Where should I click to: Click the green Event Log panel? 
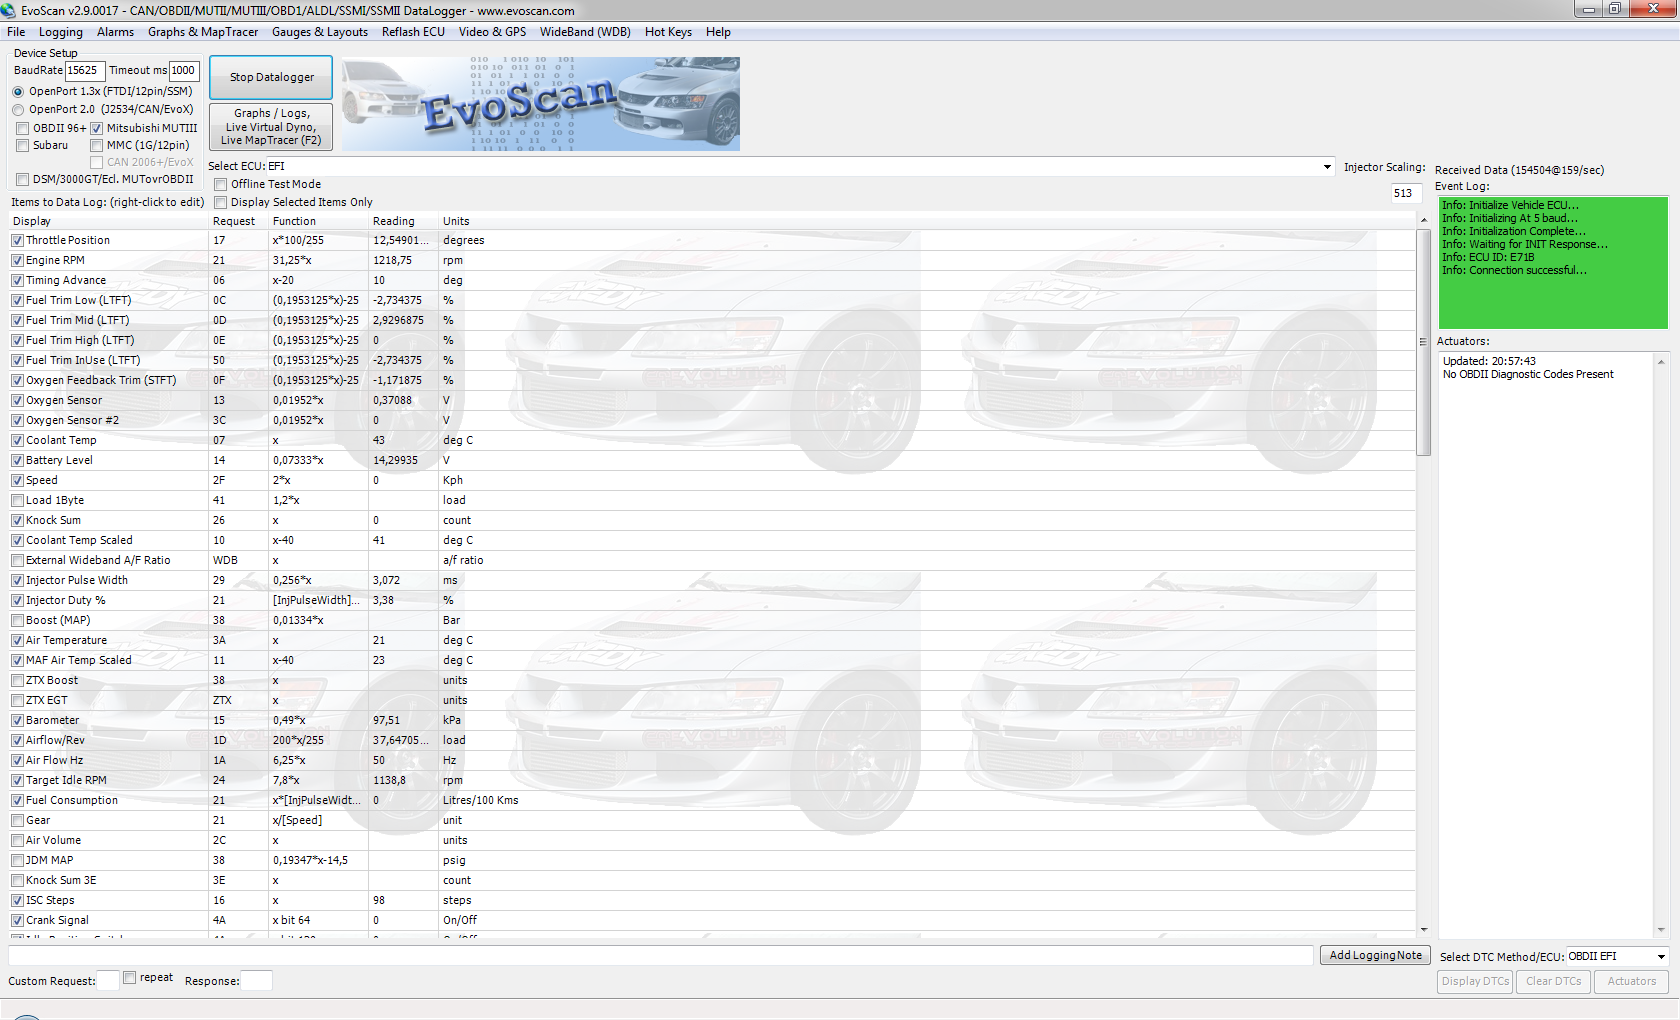click(x=1553, y=263)
